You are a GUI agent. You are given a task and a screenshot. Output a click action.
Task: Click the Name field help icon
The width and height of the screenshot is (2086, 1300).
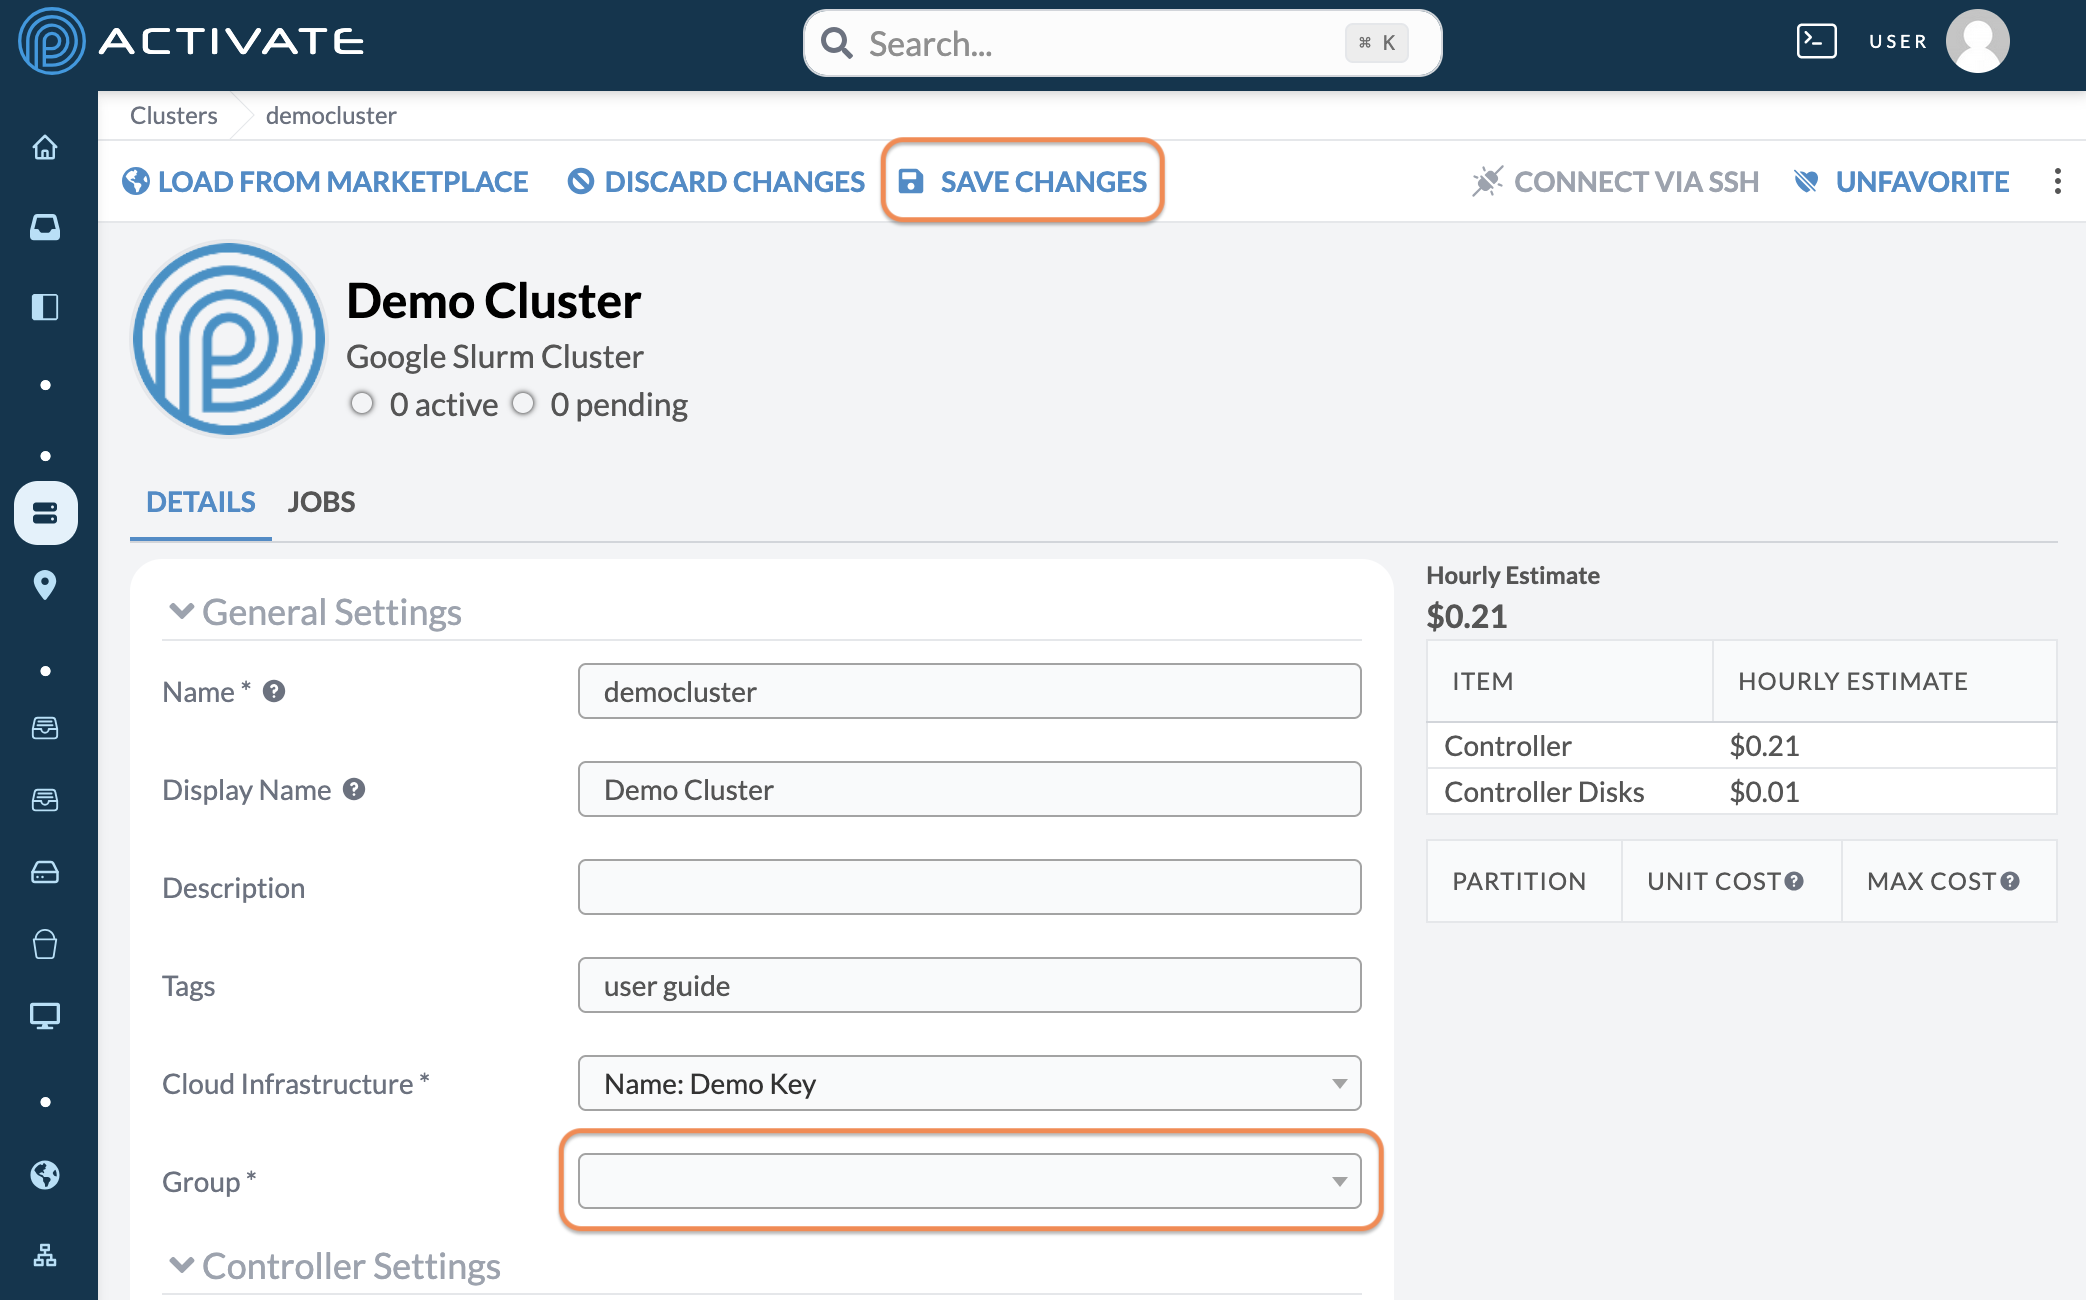pyautogui.click(x=274, y=691)
